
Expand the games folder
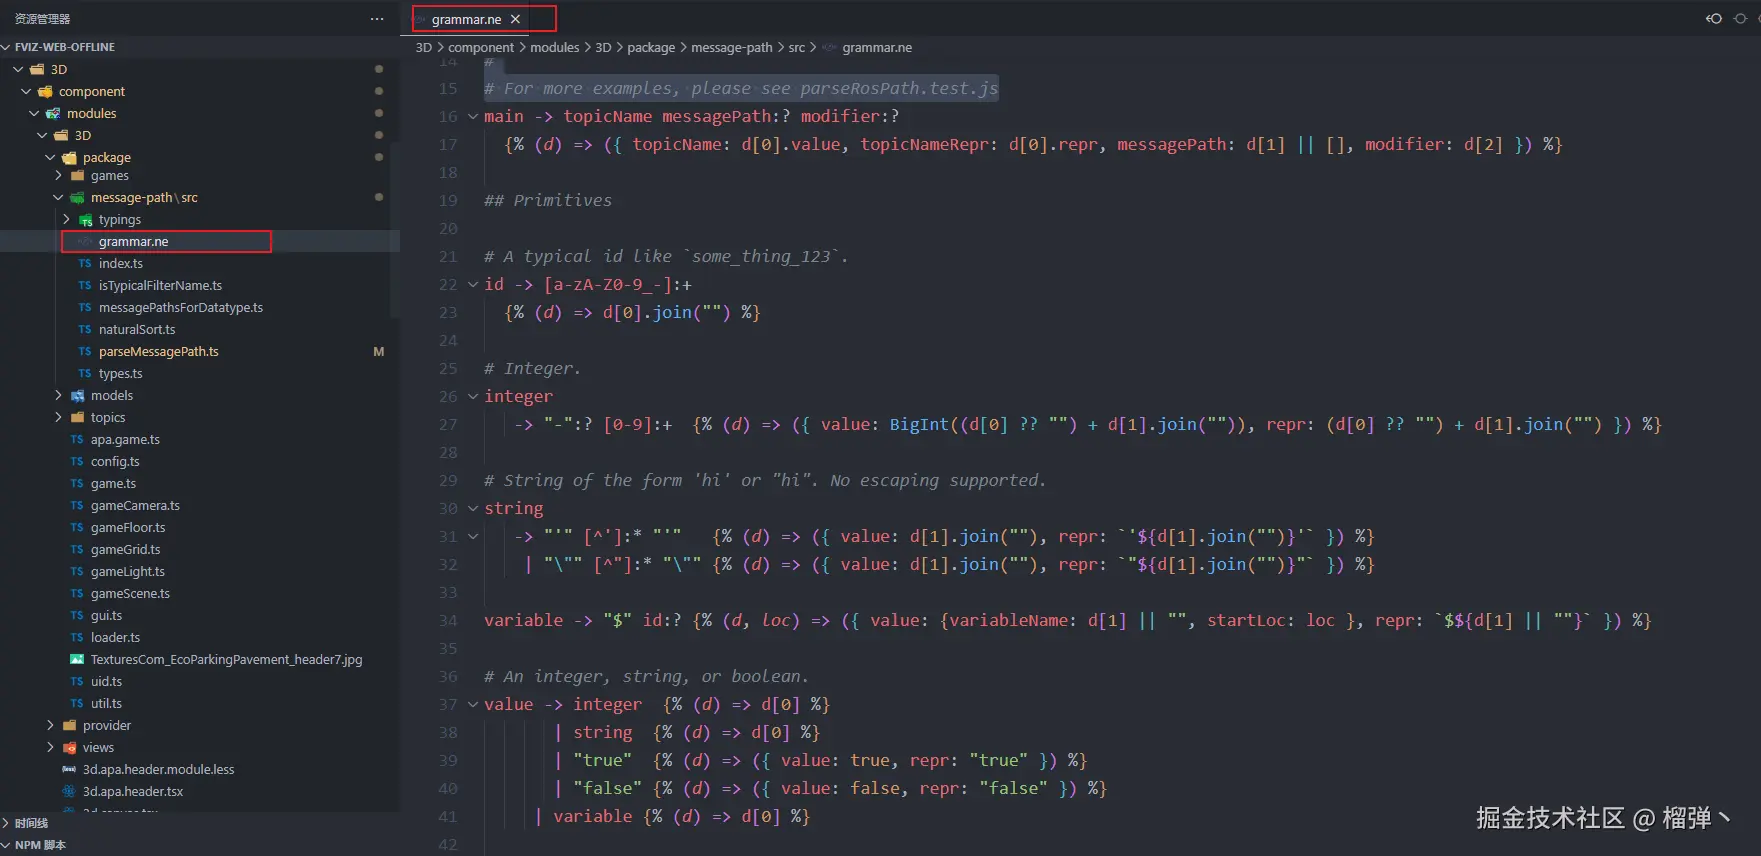coord(58,175)
